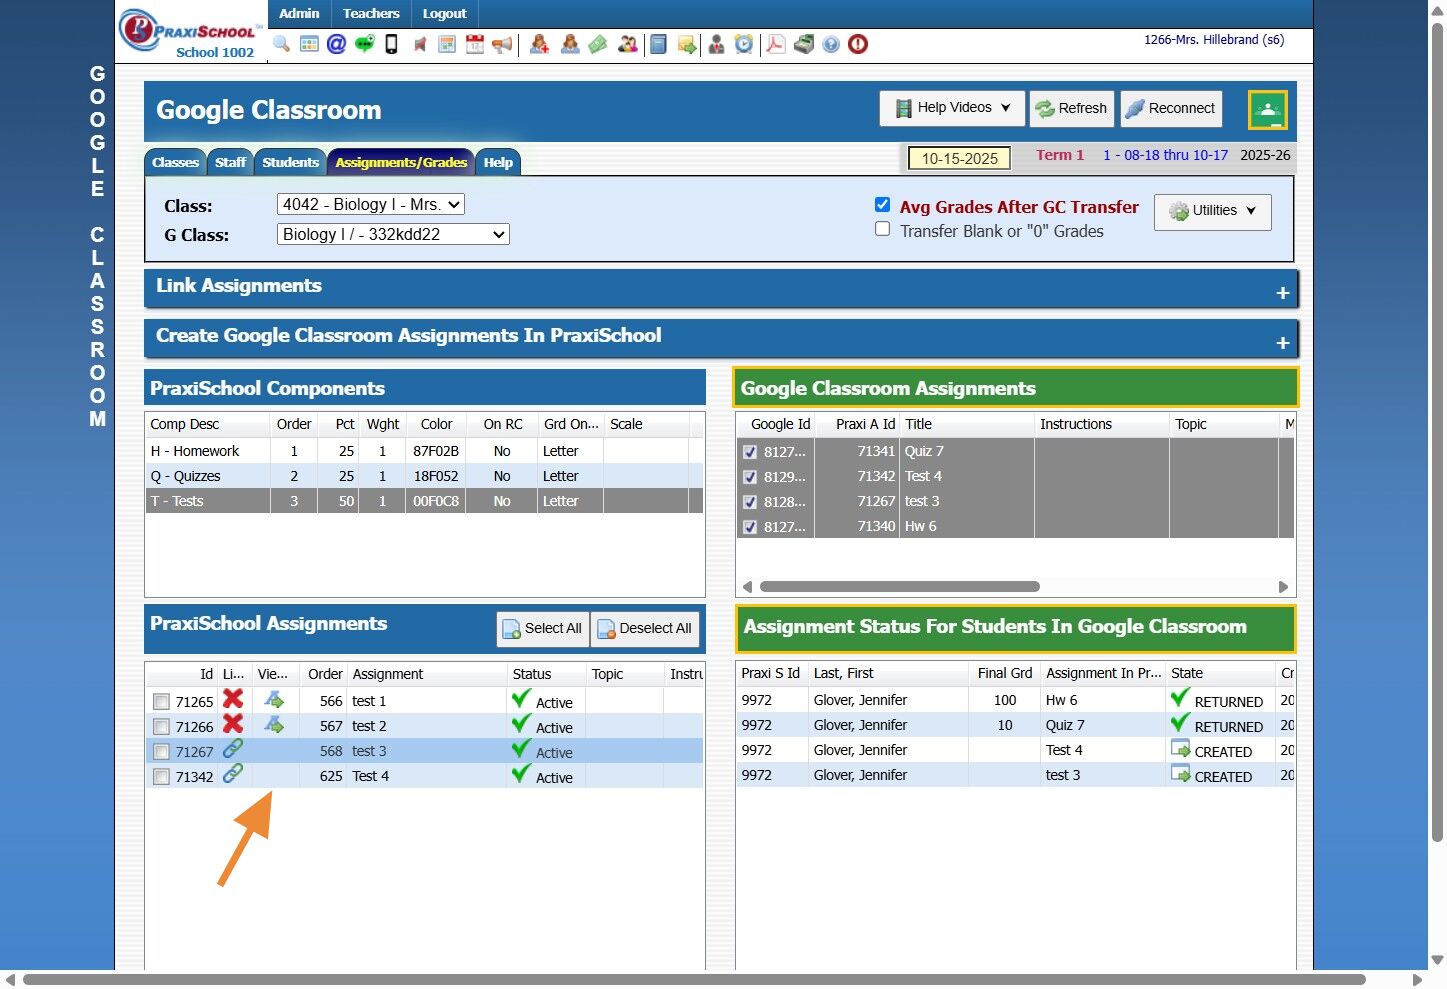Click the green chat bubble icon
This screenshot has height=989, width=1447.
[364, 44]
